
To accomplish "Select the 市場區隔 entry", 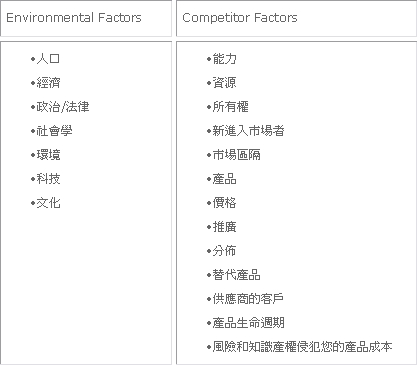I will [x=236, y=155].
